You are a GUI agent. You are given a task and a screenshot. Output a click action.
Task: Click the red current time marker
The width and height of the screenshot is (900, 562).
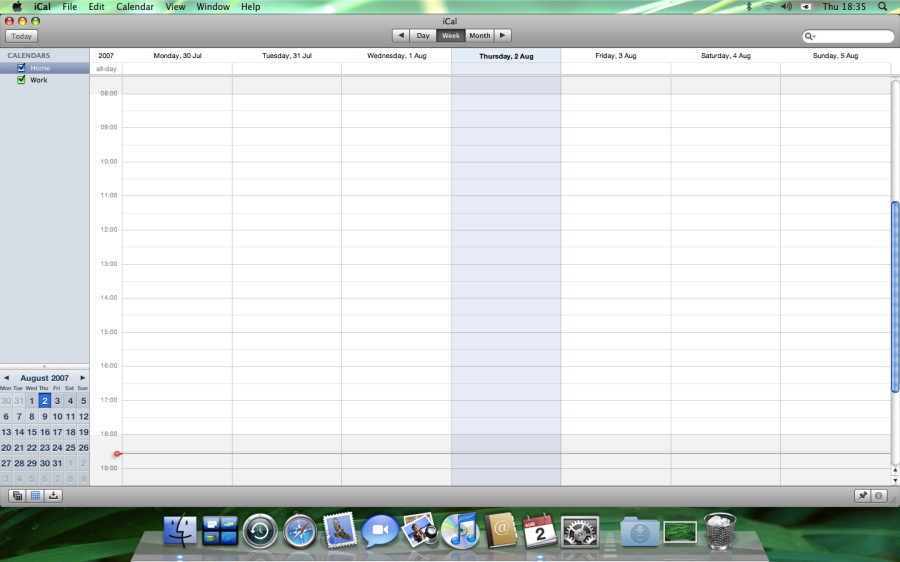tap(117, 454)
